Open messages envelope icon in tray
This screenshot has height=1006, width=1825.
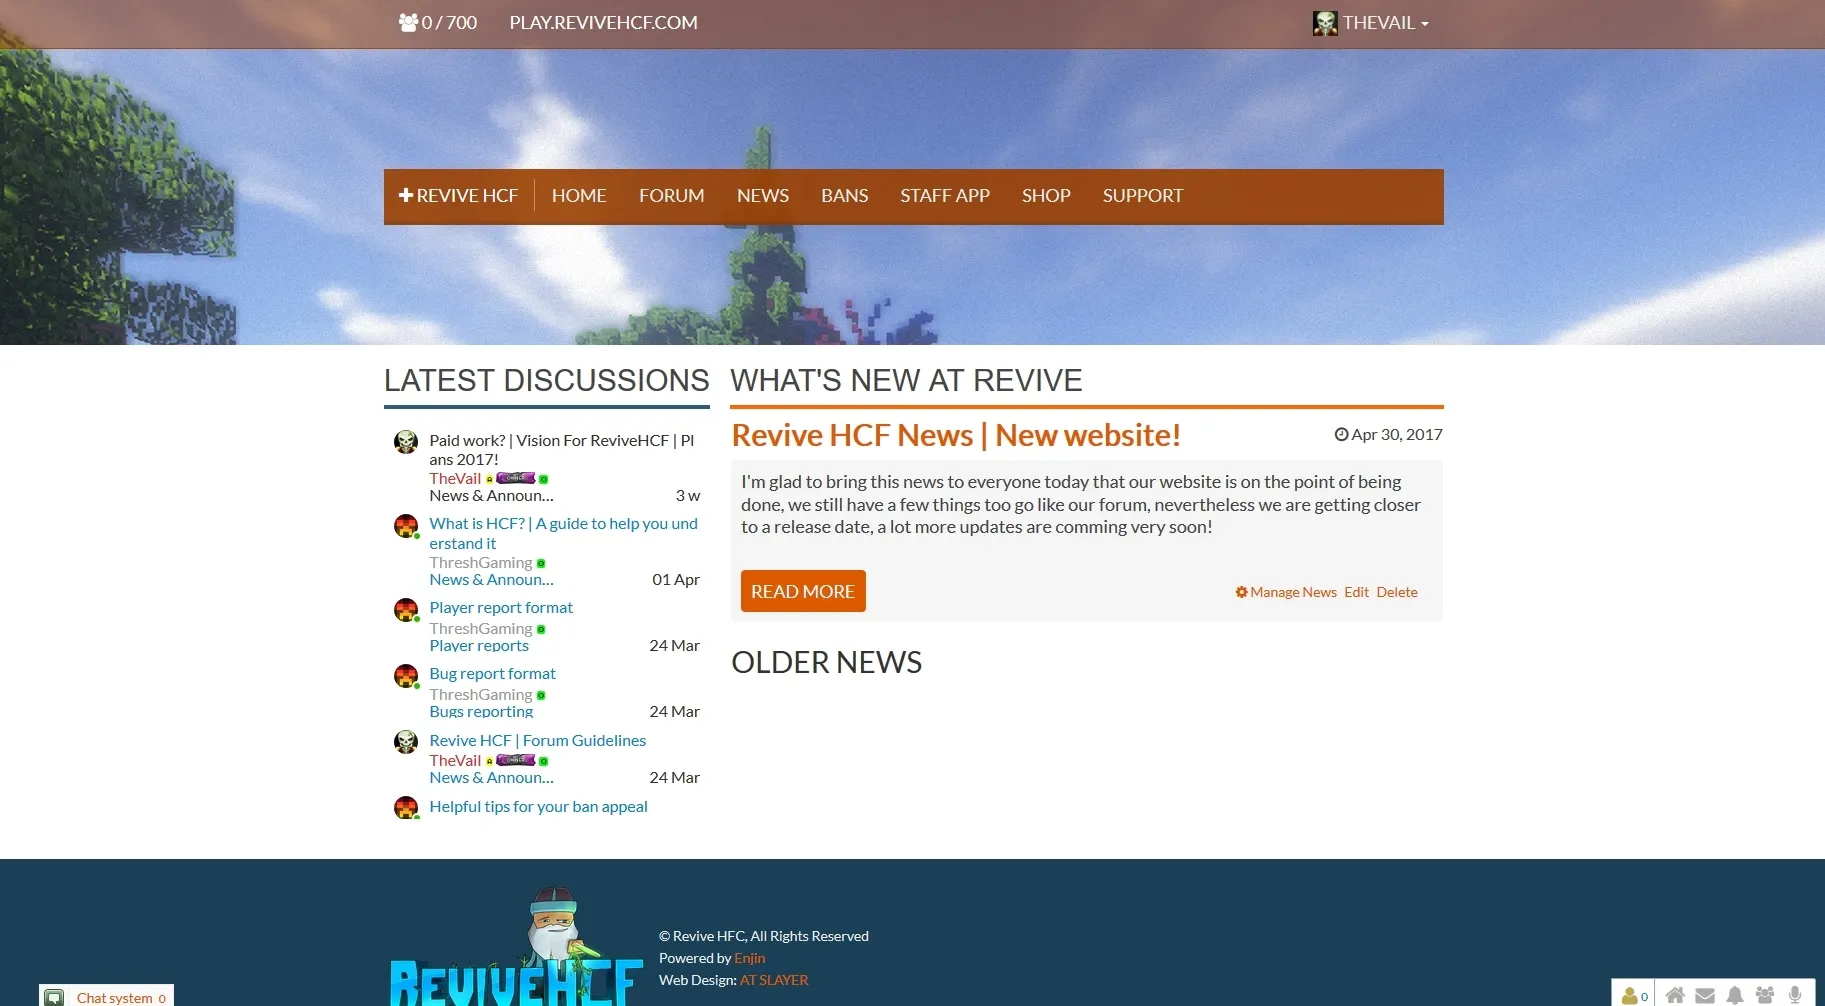point(1705,996)
